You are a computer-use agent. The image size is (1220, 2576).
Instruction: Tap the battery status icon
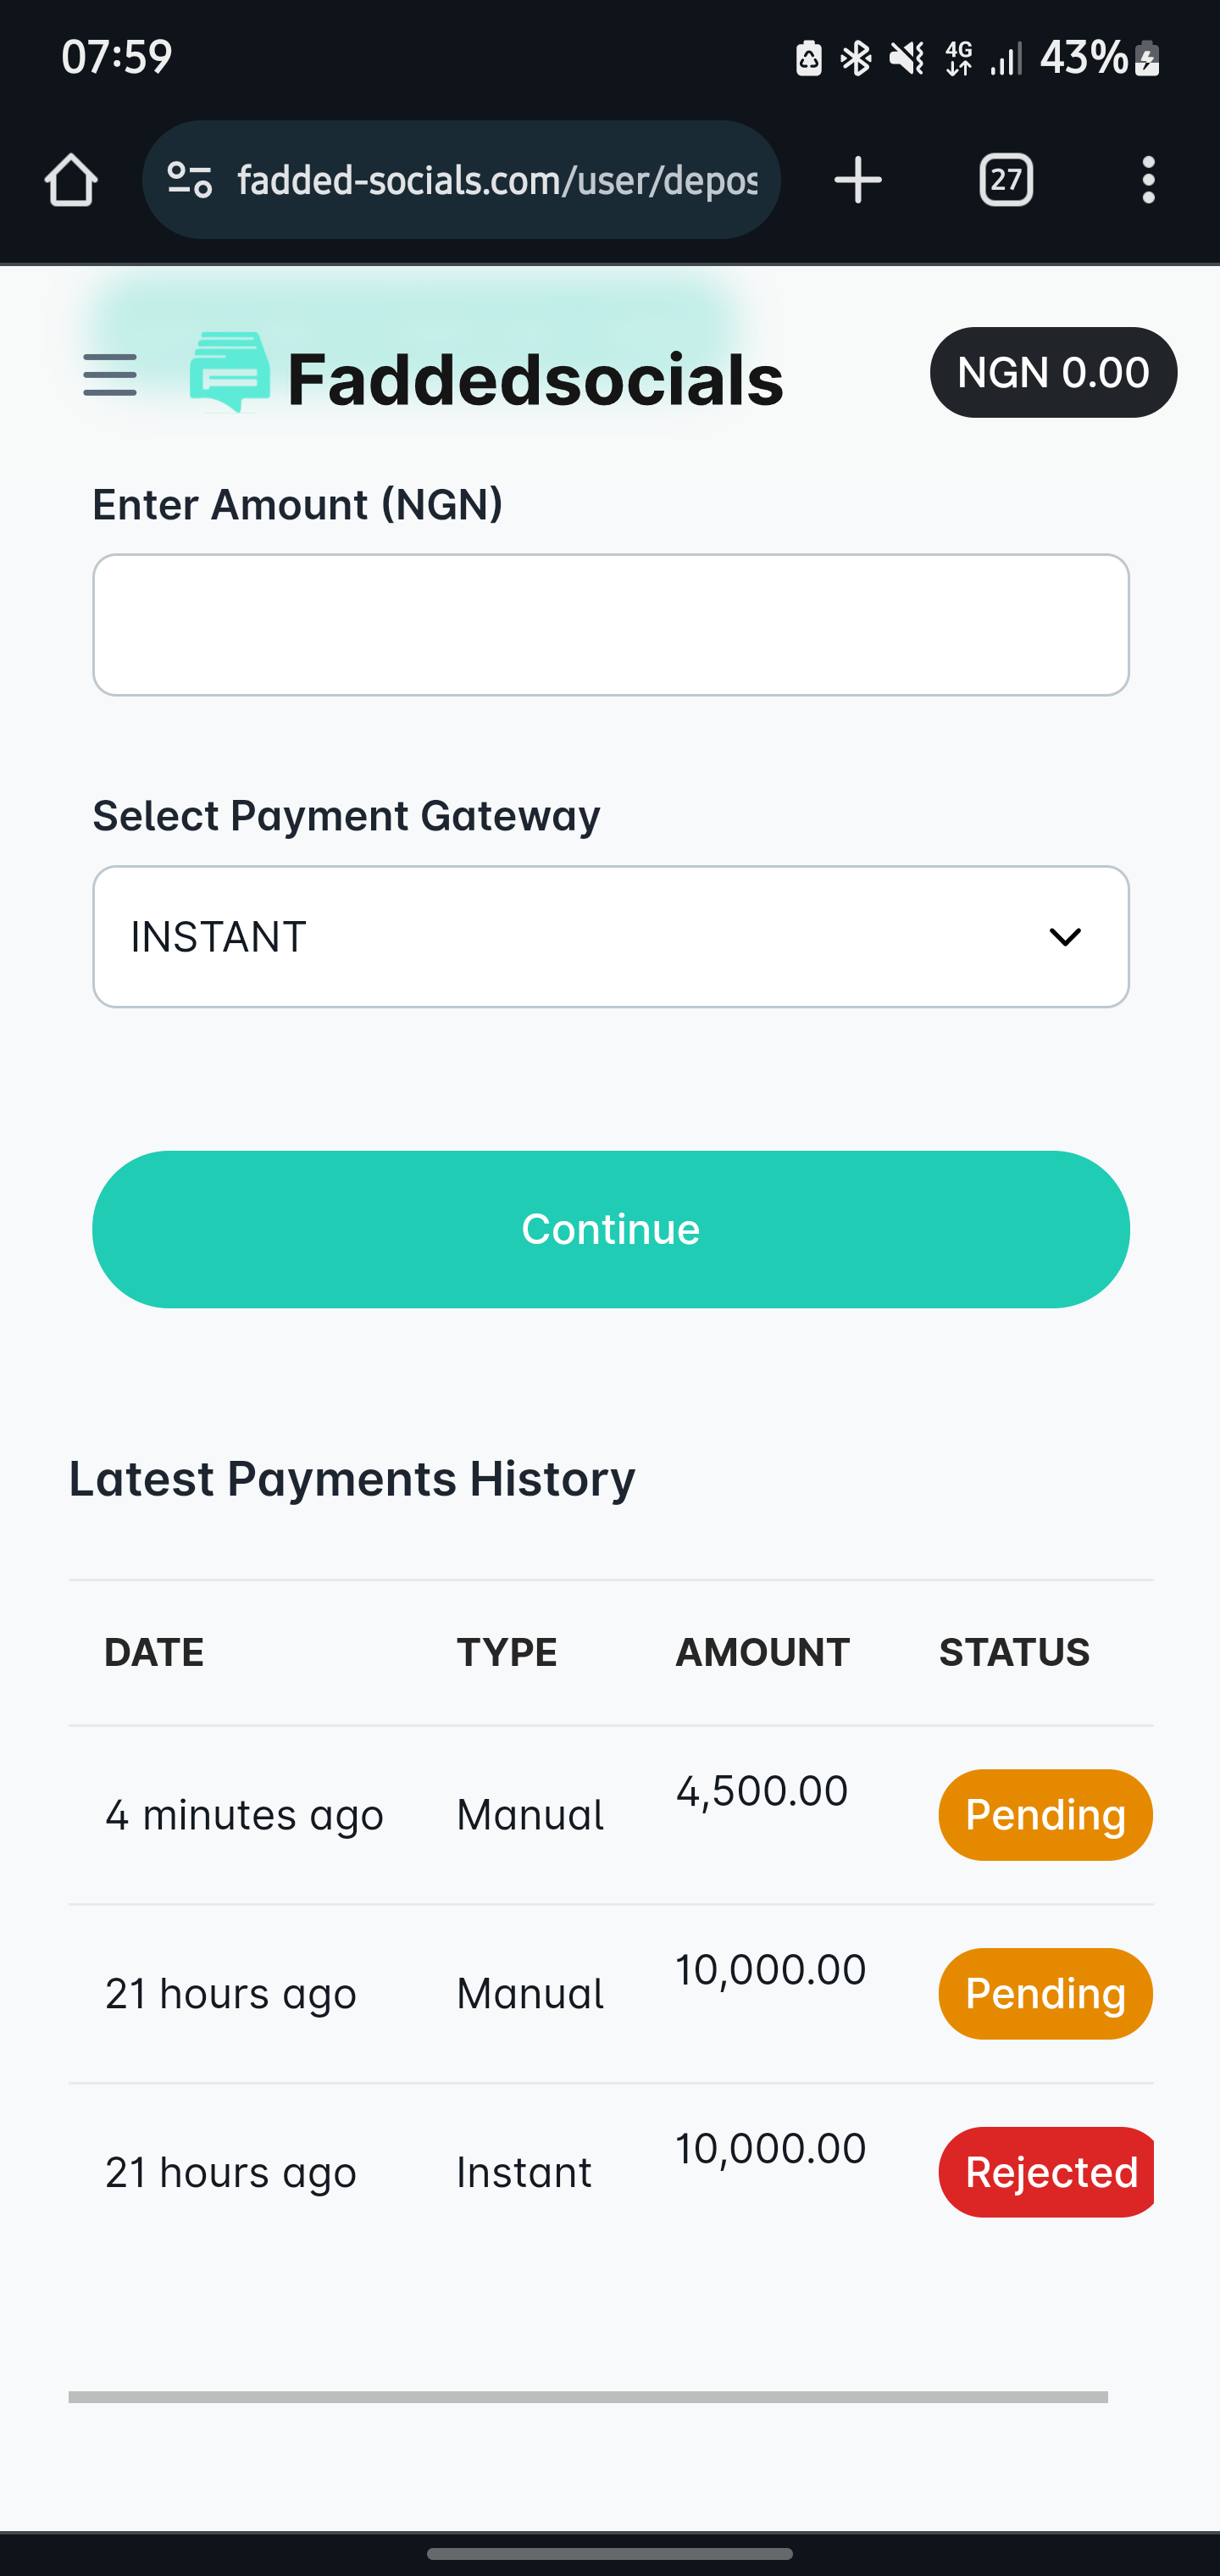[1148, 58]
